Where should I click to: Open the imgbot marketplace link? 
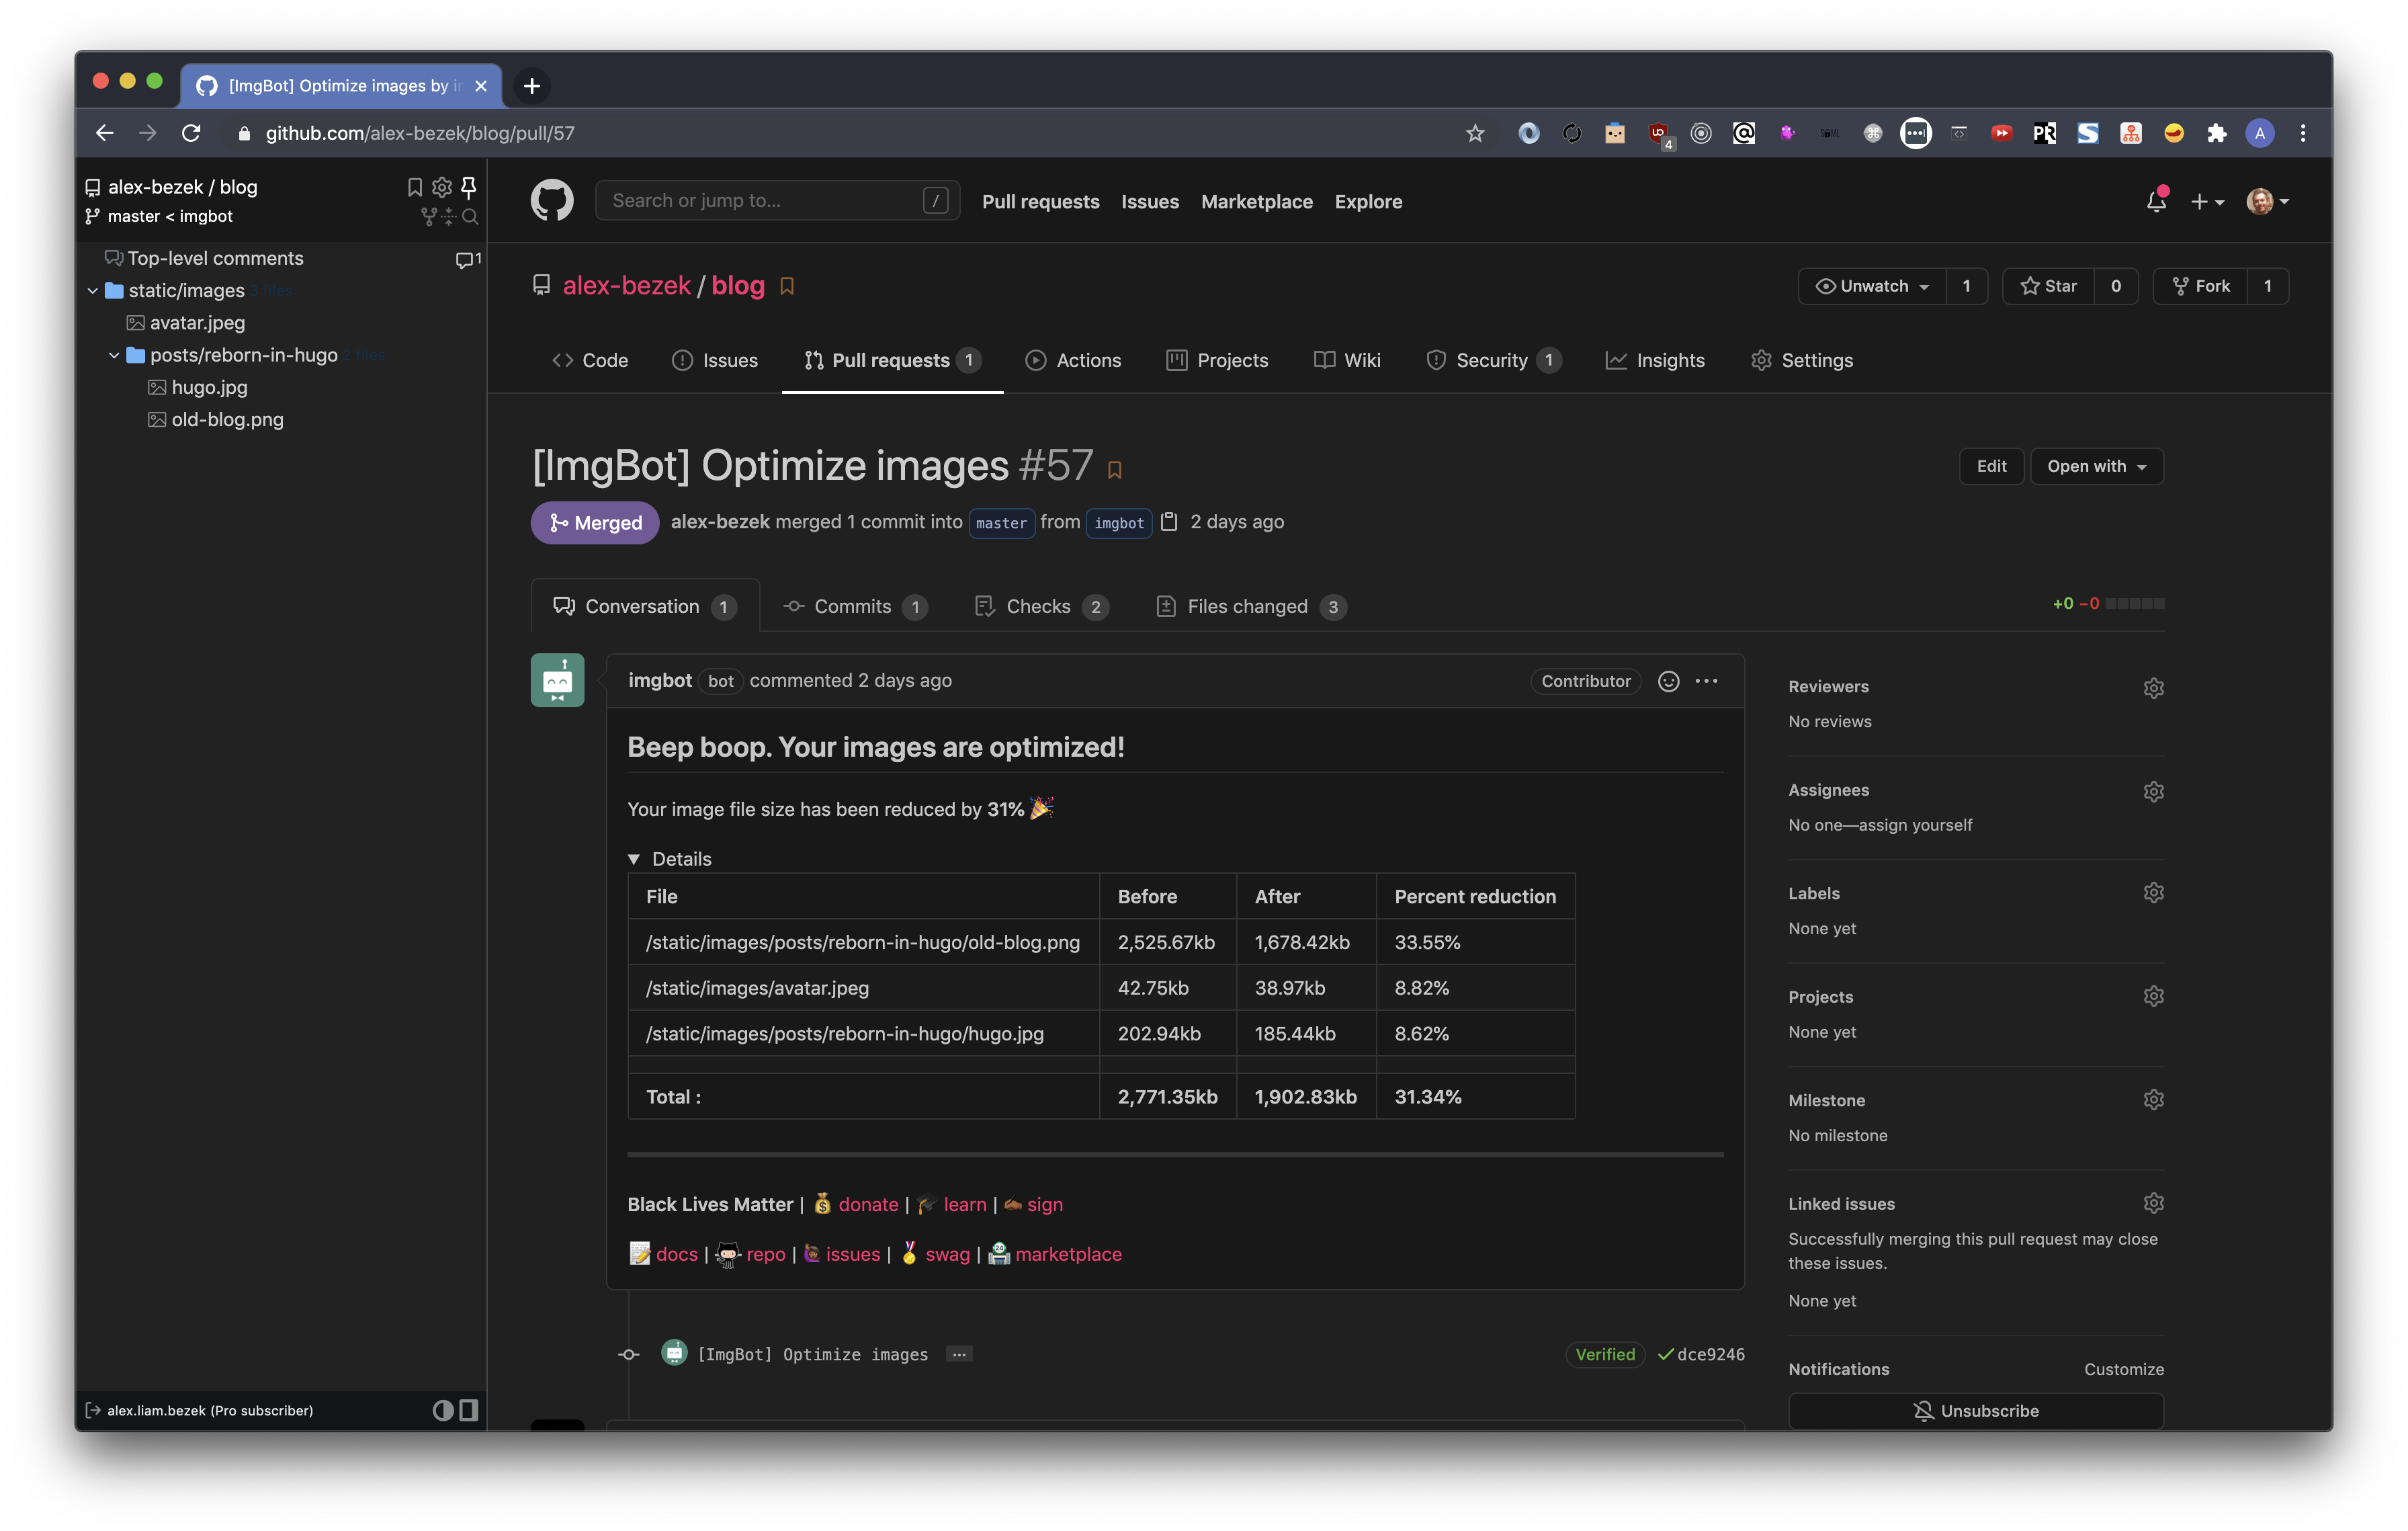click(x=1068, y=1255)
